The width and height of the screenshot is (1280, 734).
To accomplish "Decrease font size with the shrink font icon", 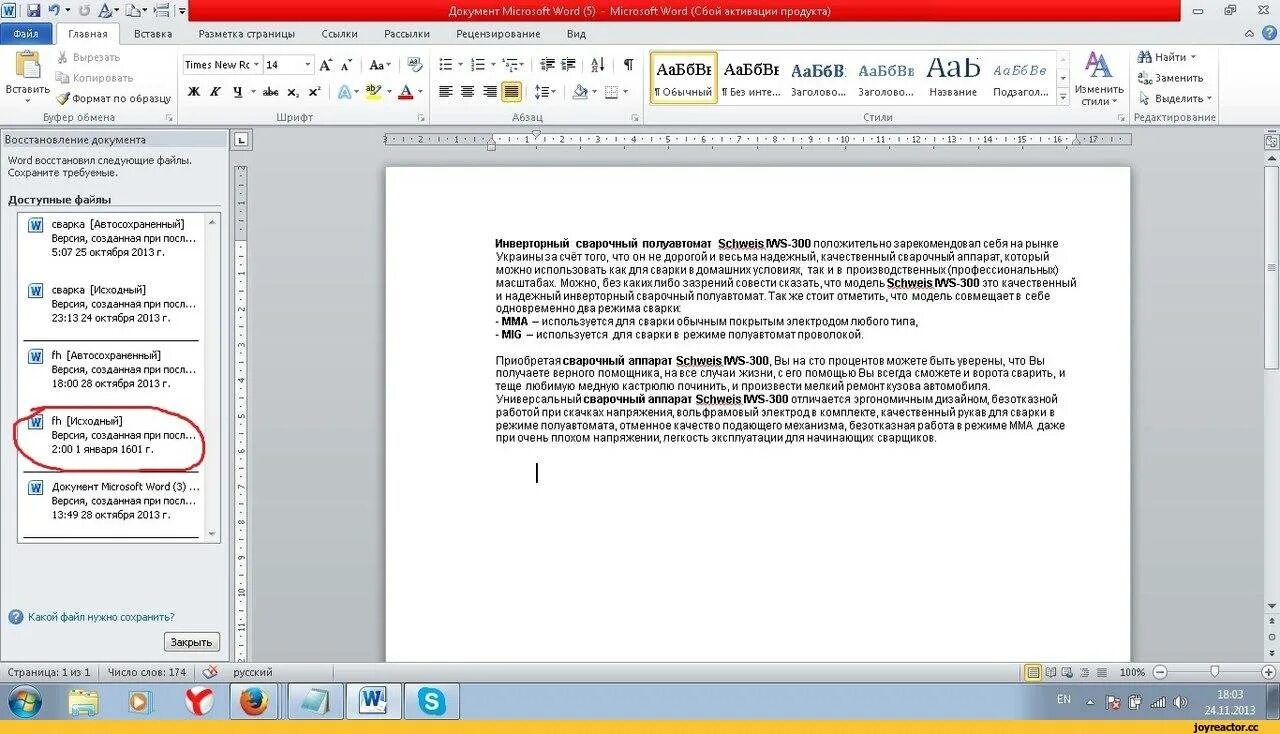I will 346,64.
